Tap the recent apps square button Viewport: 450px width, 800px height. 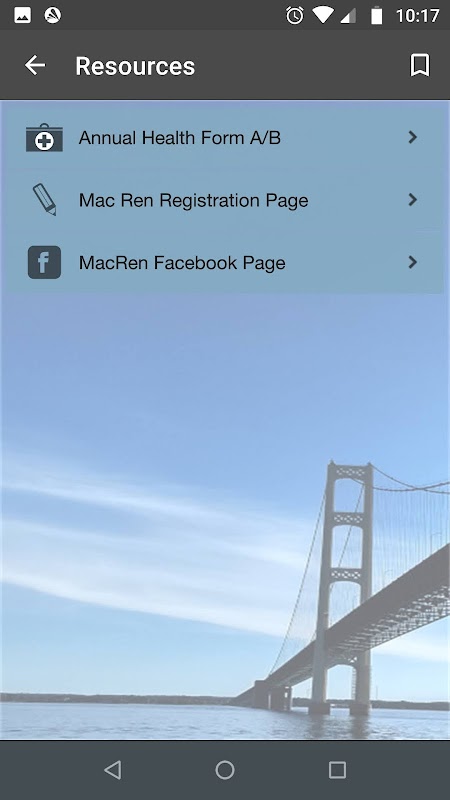tap(337, 770)
